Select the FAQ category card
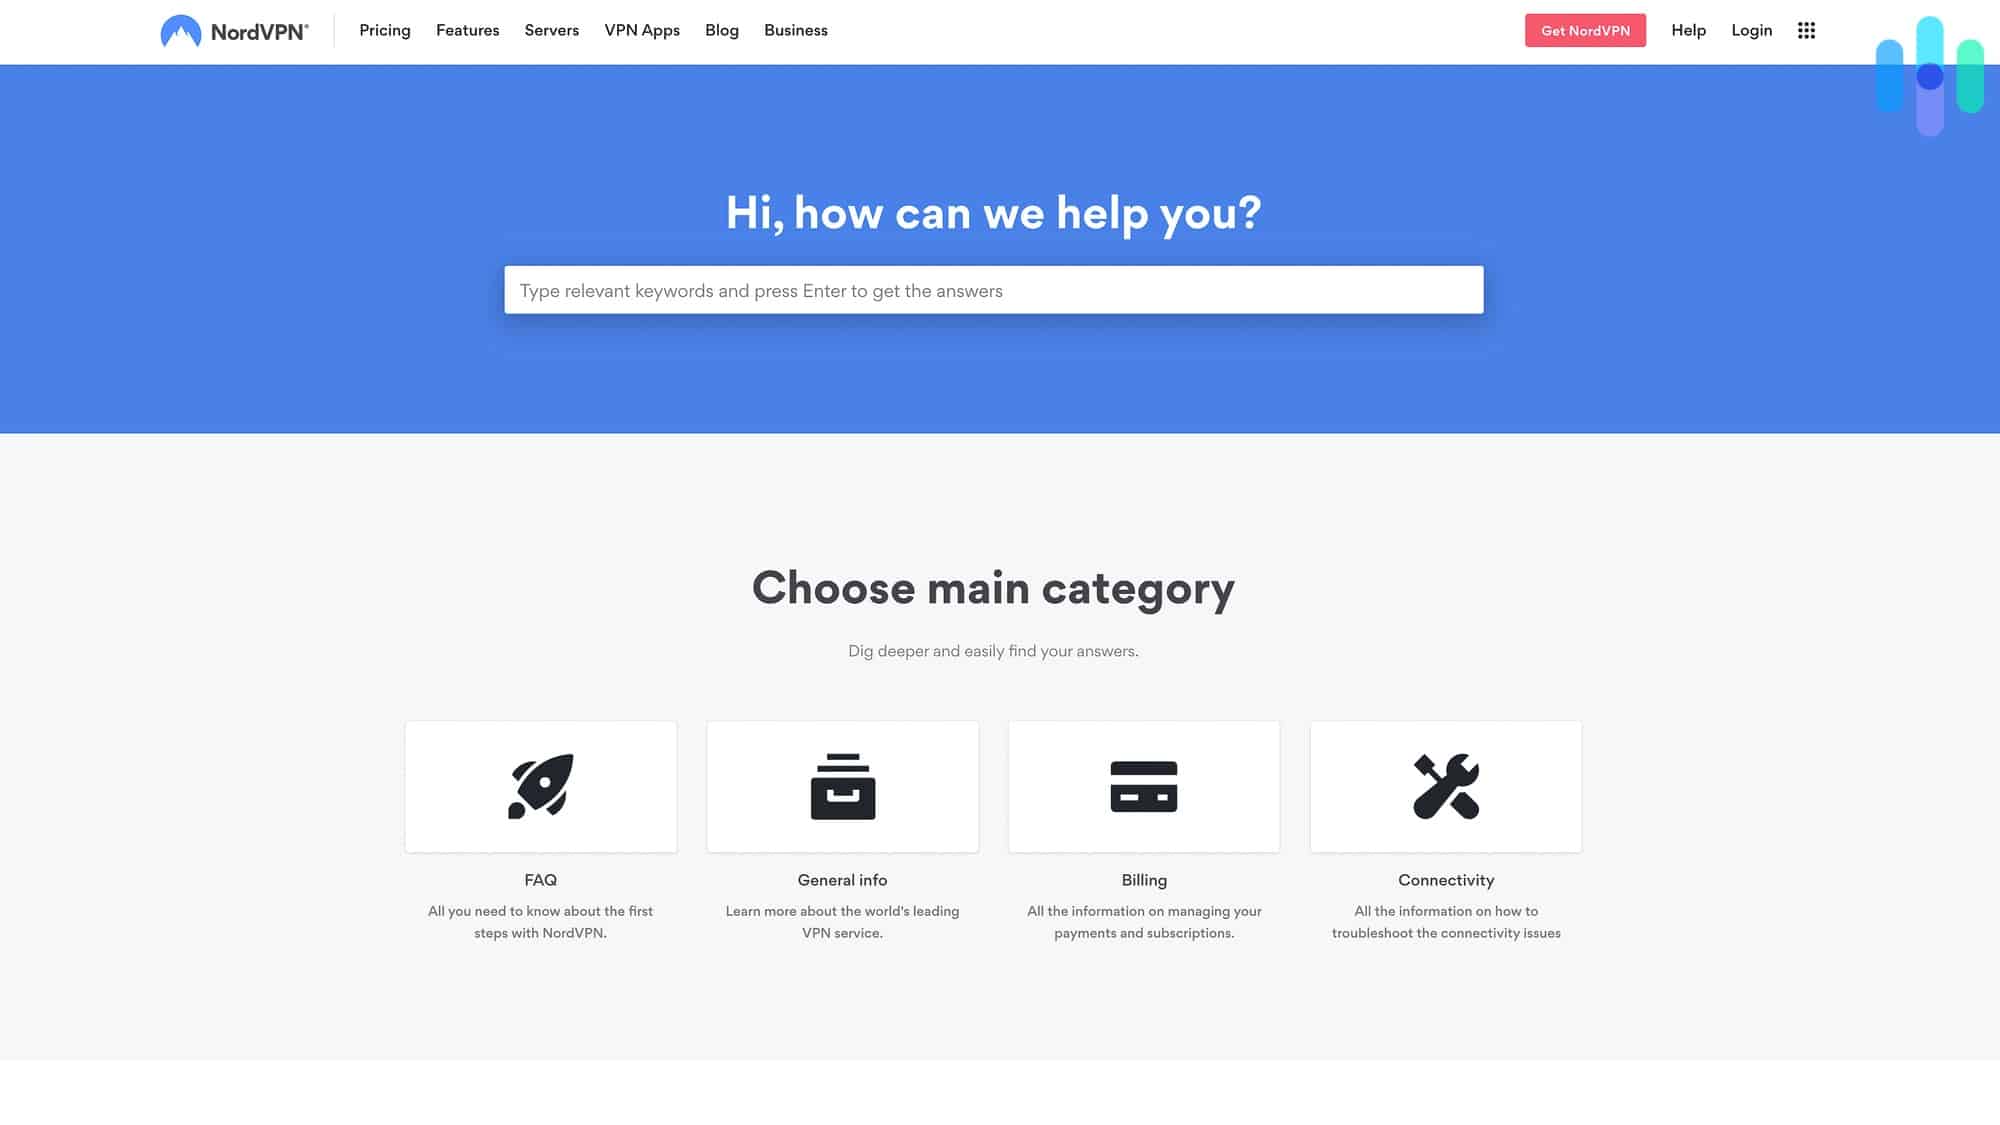The height and width of the screenshot is (1125, 2000). [x=540, y=786]
